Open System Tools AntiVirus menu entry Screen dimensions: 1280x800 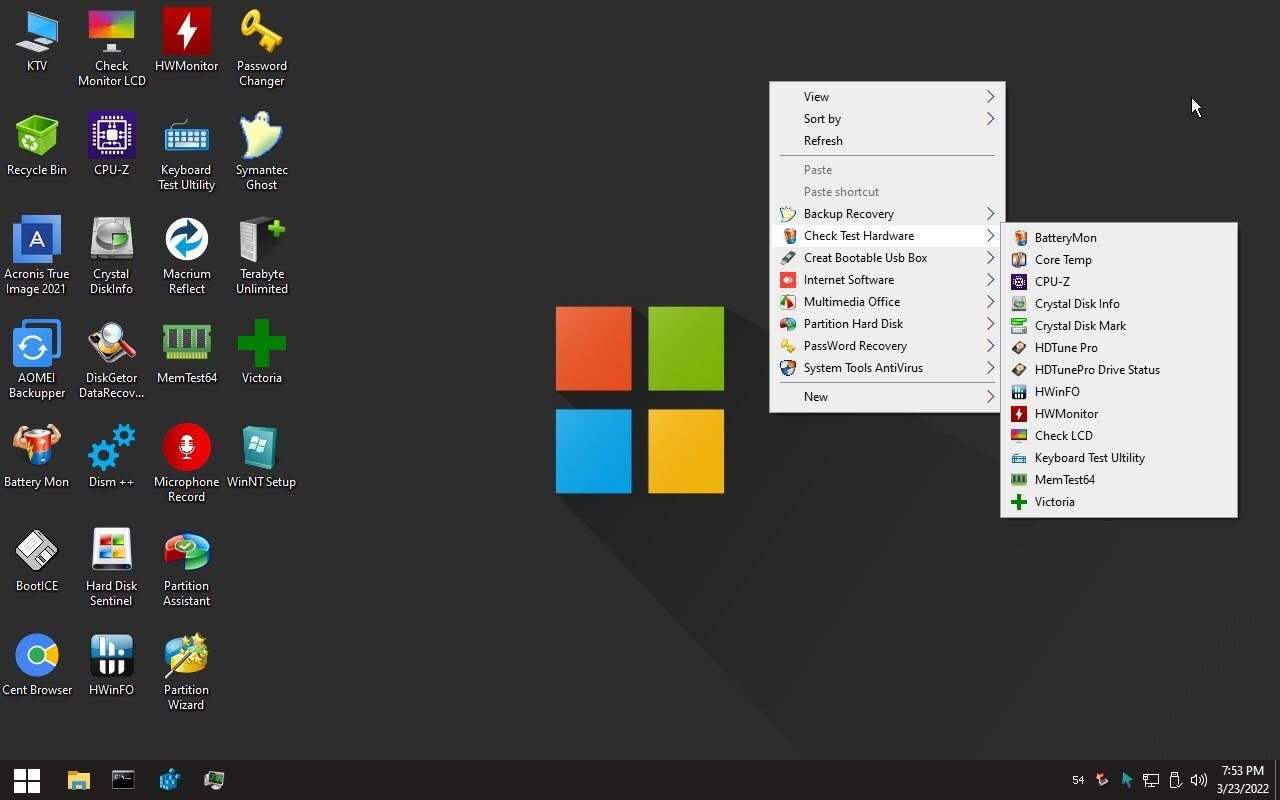887,368
